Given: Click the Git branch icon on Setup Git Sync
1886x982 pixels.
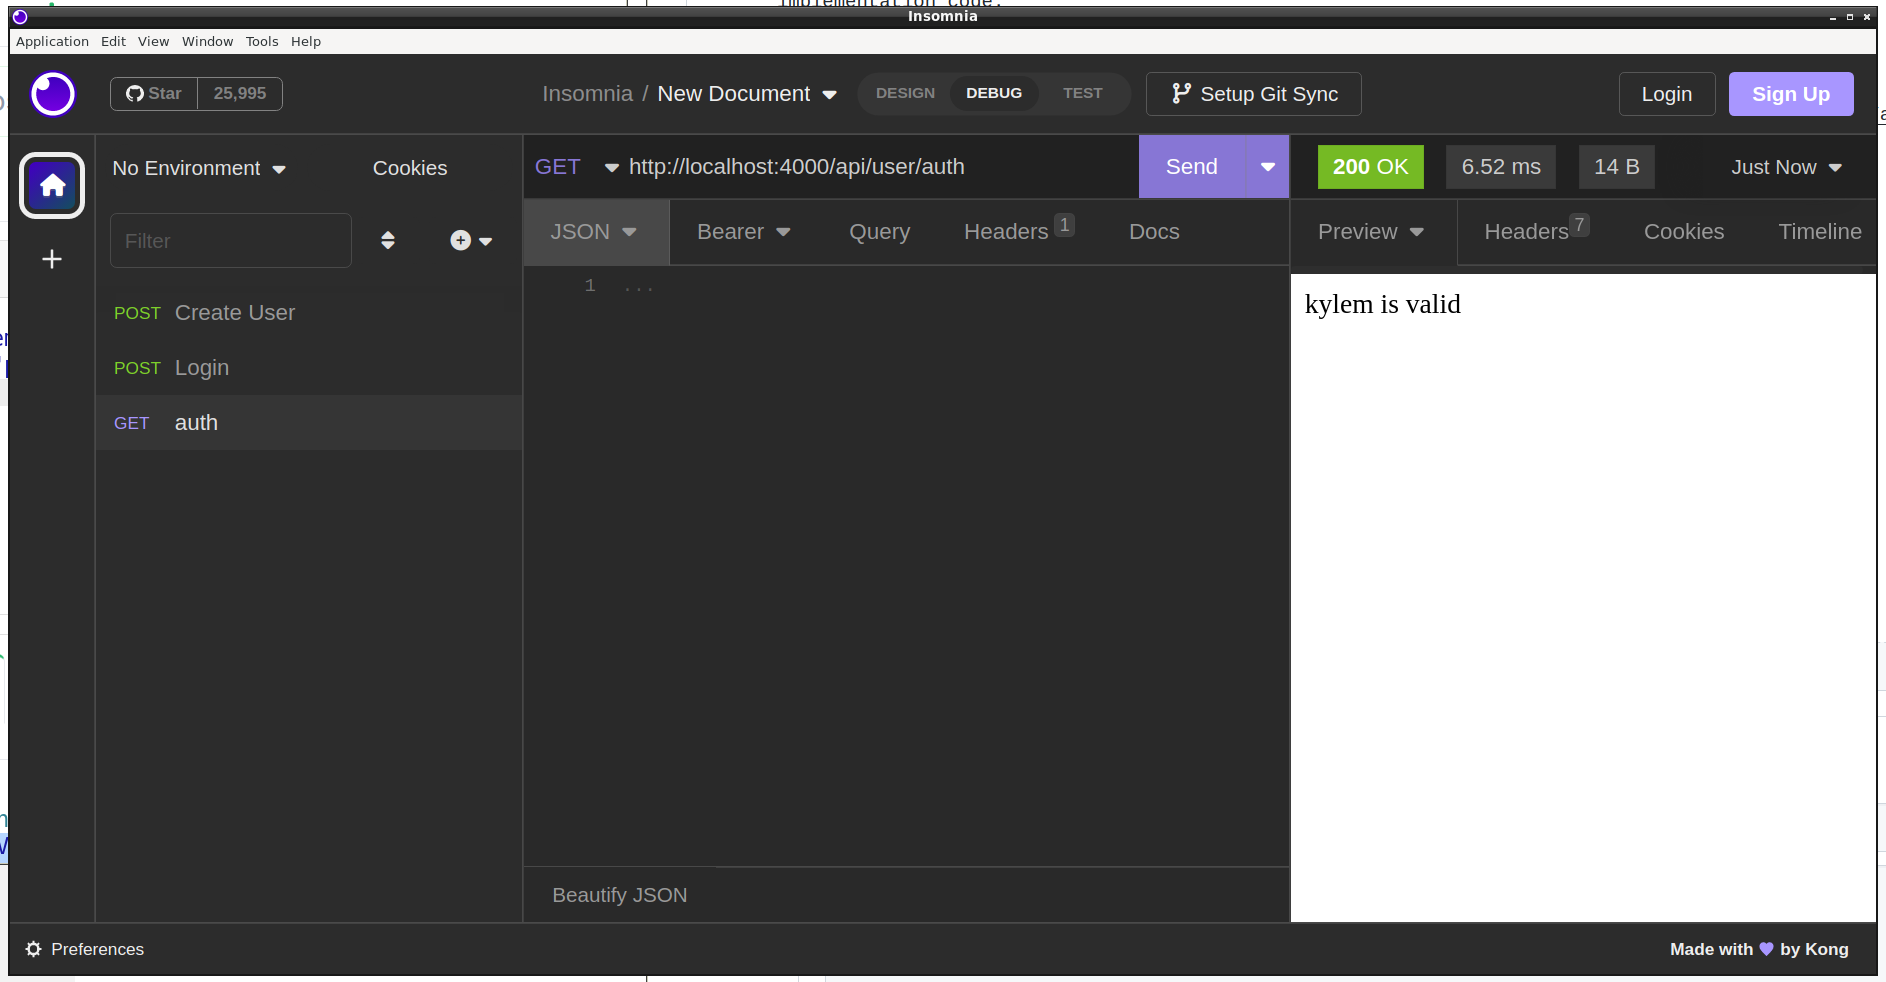Looking at the screenshot, I should pyautogui.click(x=1181, y=93).
